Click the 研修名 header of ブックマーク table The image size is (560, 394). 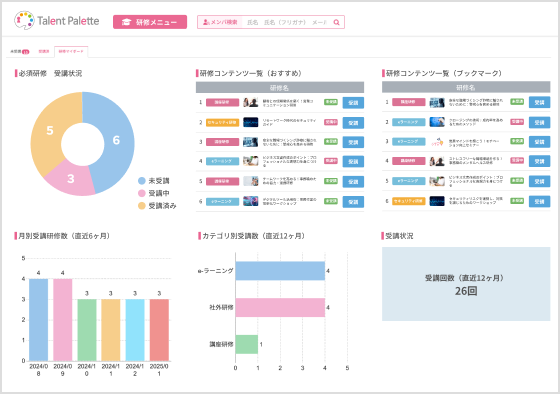pyautogui.click(x=466, y=87)
